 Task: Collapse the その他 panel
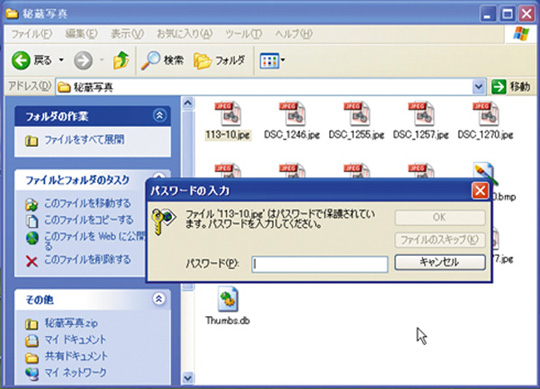(159, 299)
